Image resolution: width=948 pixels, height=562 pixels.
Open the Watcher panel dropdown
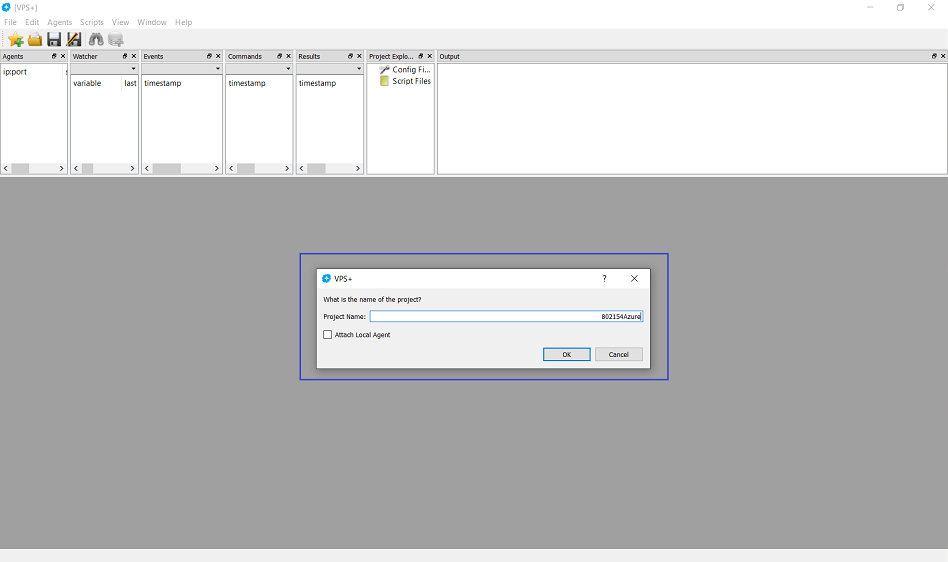133,69
